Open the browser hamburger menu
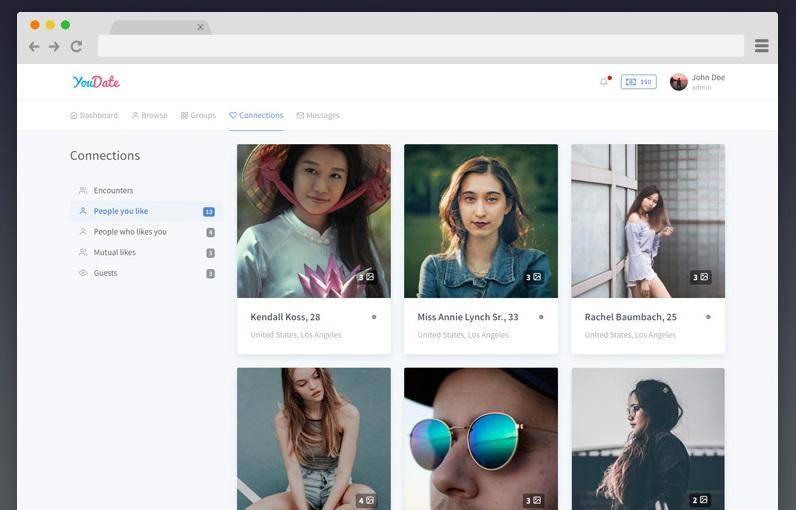 pos(761,46)
